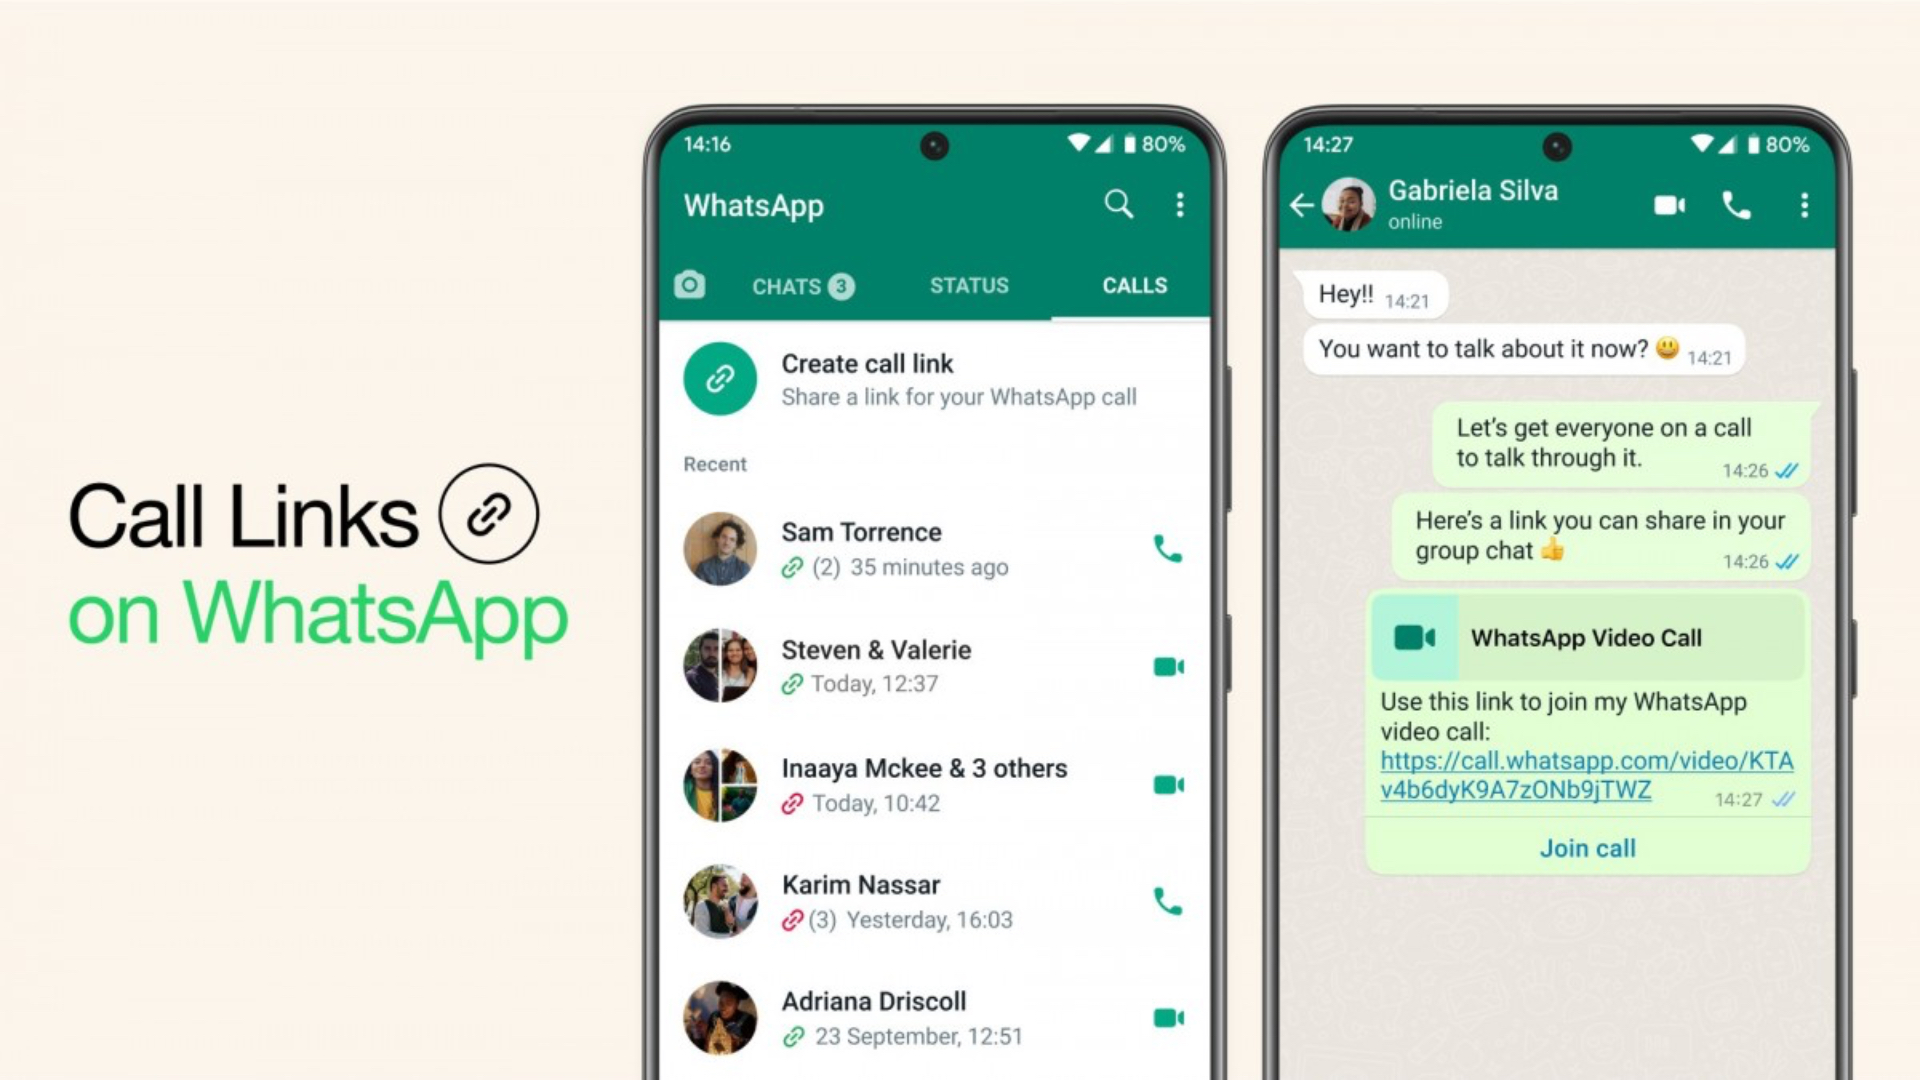The width and height of the screenshot is (1920, 1080).
Task: Switch to the STATUS tab
Action: pos(971,285)
